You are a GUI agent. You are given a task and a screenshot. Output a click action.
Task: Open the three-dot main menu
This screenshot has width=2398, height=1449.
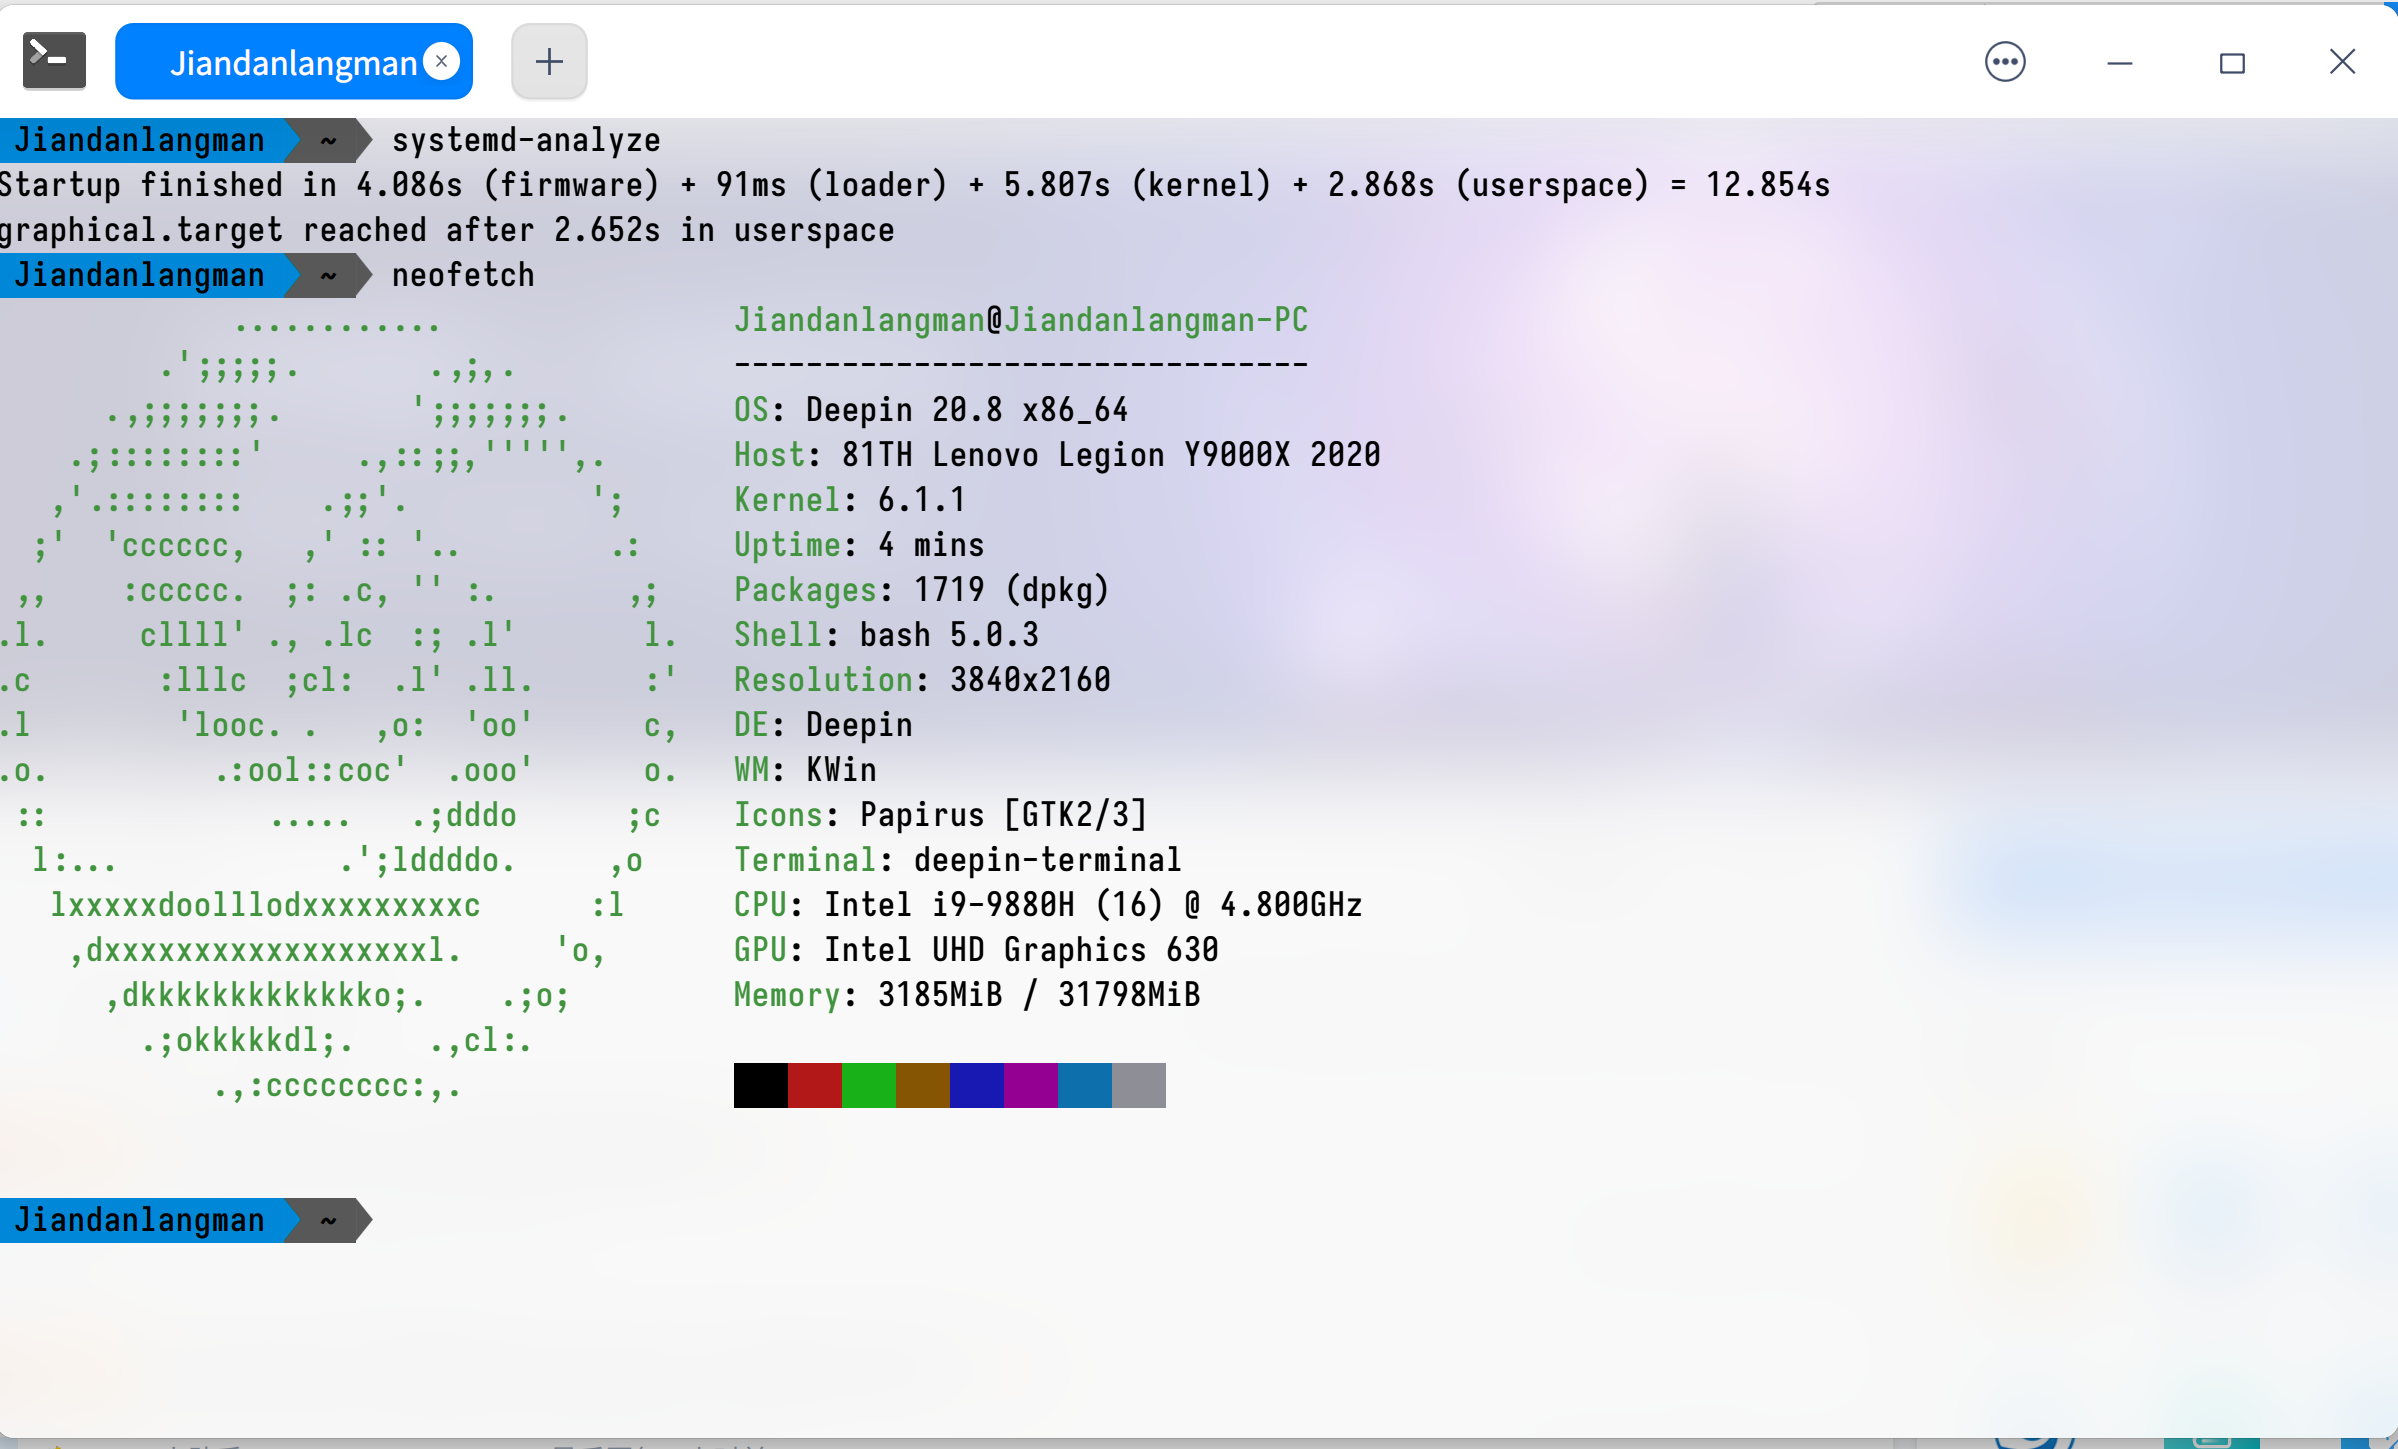coord(2004,62)
